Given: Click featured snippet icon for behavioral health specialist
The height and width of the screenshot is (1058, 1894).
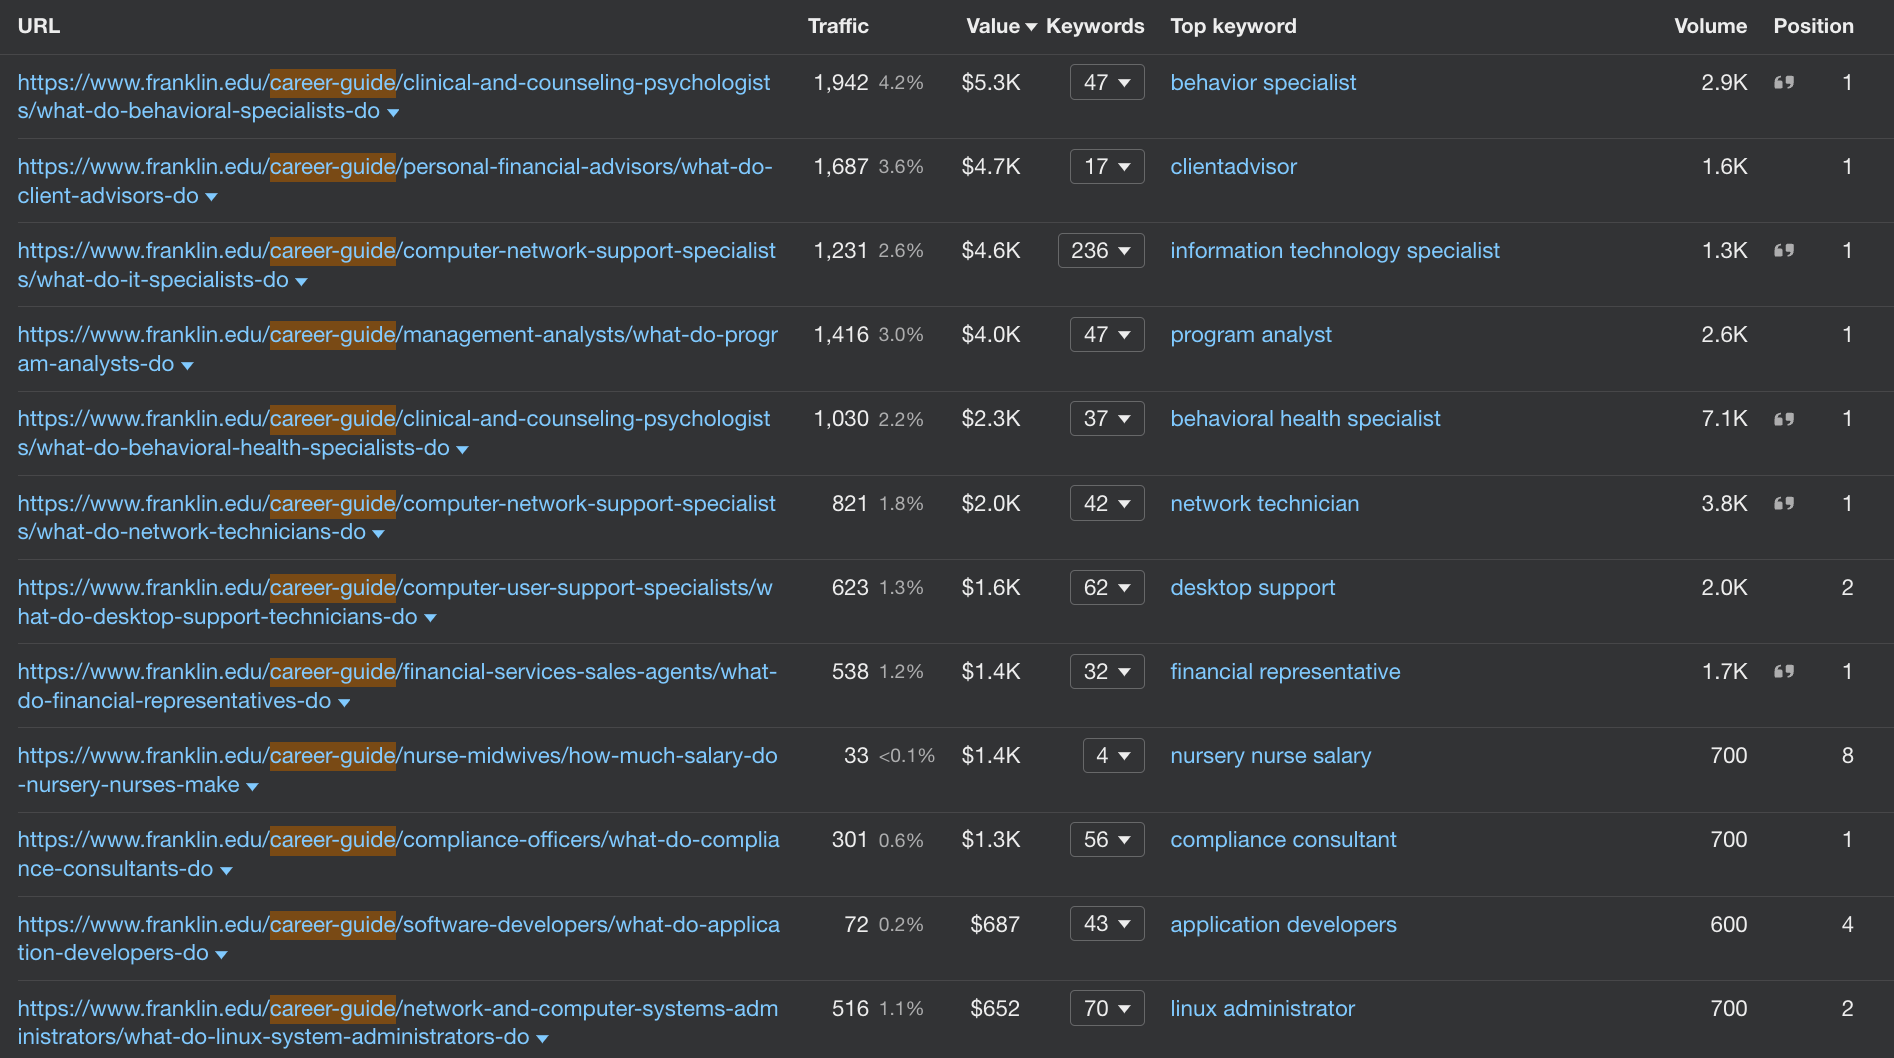Looking at the screenshot, I should [x=1784, y=419].
